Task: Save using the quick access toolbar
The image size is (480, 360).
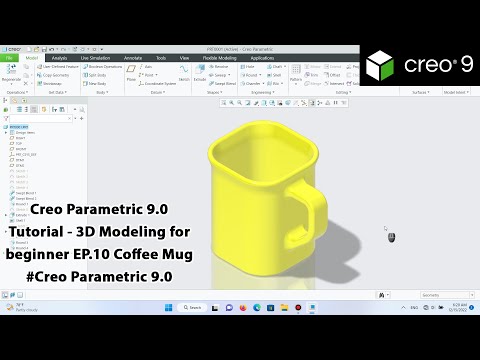Action: (44, 49)
